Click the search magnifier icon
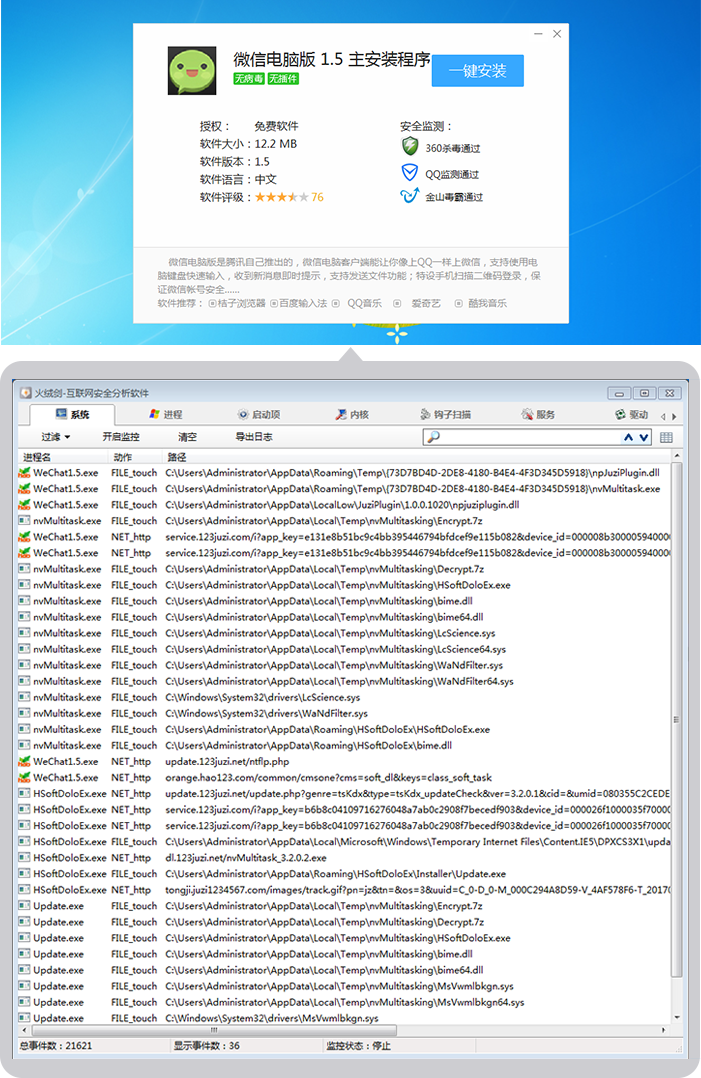Screen dimensions: 701x1078 (x=433, y=437)
